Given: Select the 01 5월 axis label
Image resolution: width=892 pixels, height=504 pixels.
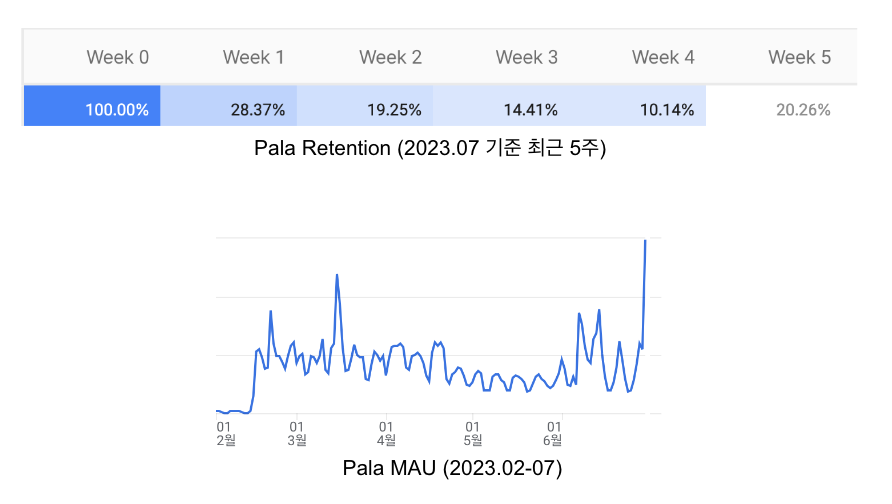Looking at the screenshot, I should (473, 433).
